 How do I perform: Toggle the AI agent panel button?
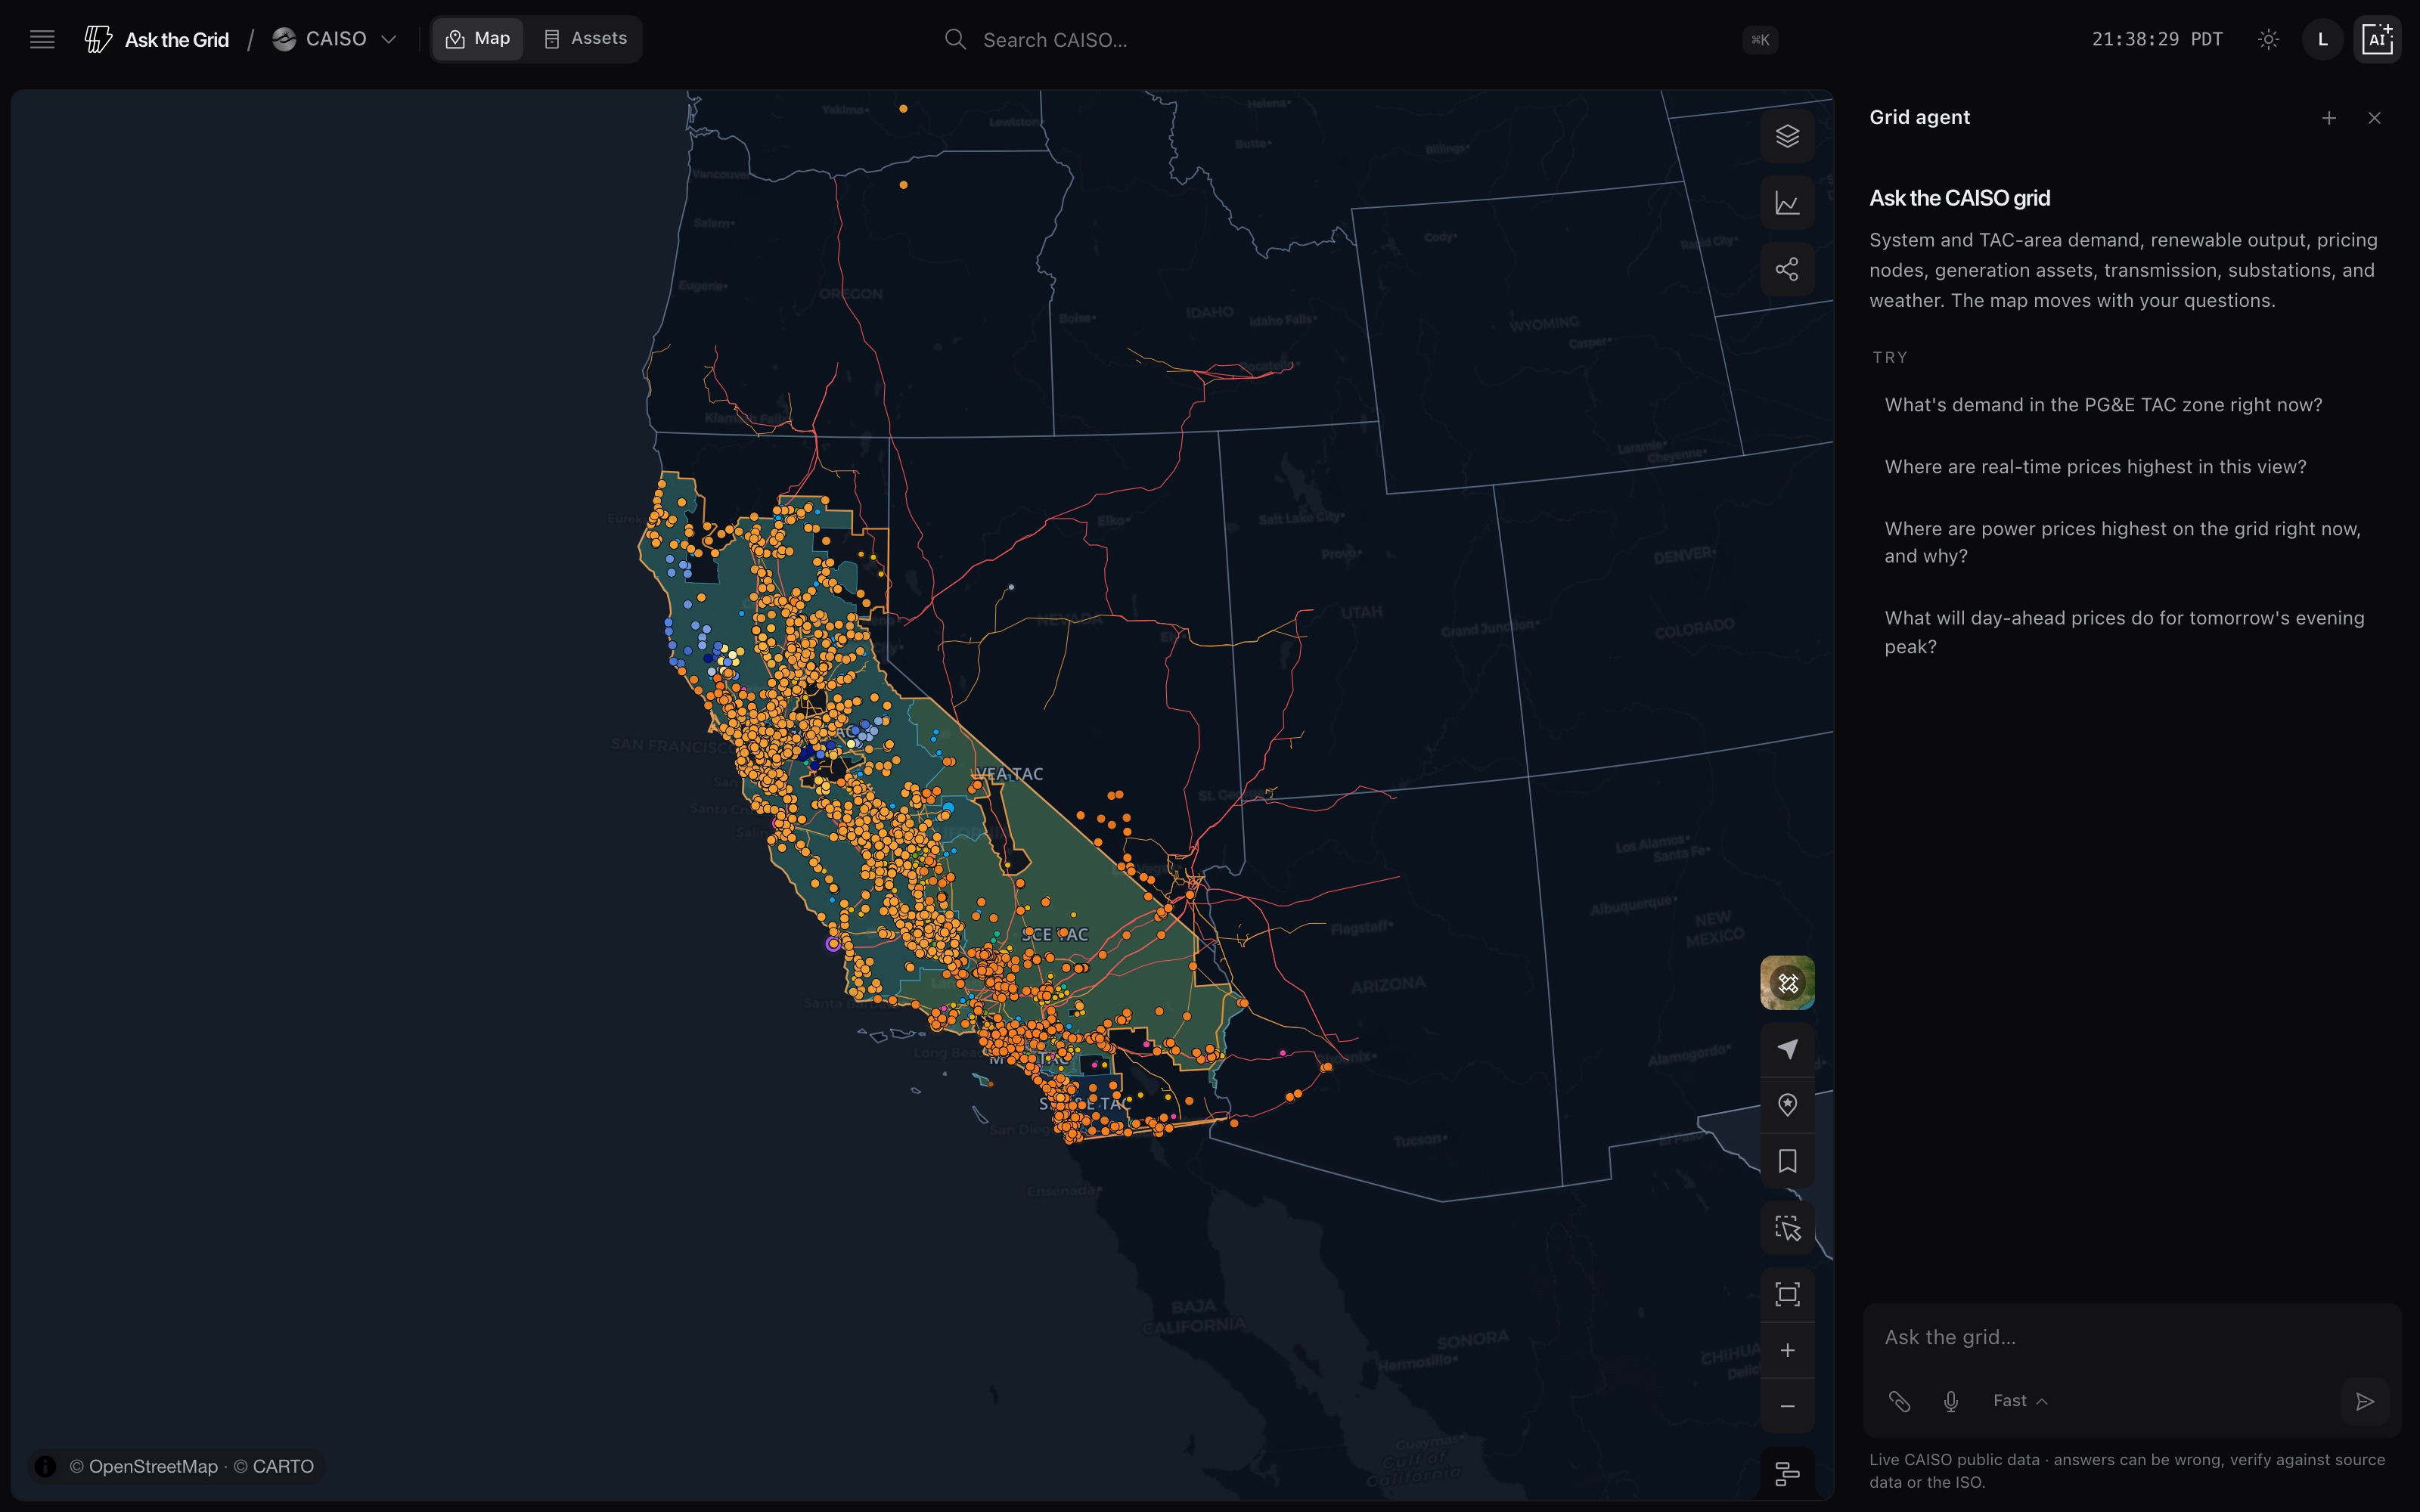(x=2377, y=39)
